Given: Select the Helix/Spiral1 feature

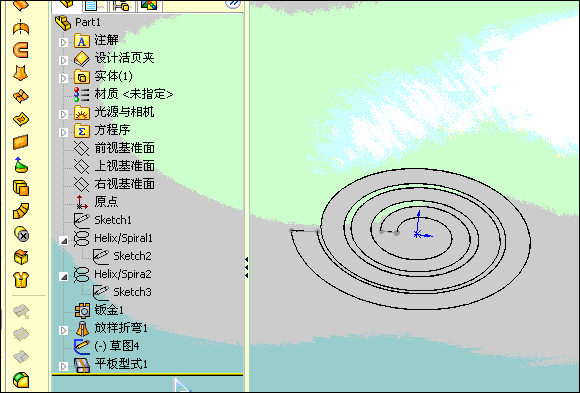Looking at the screenshot, I should [113, 238].
